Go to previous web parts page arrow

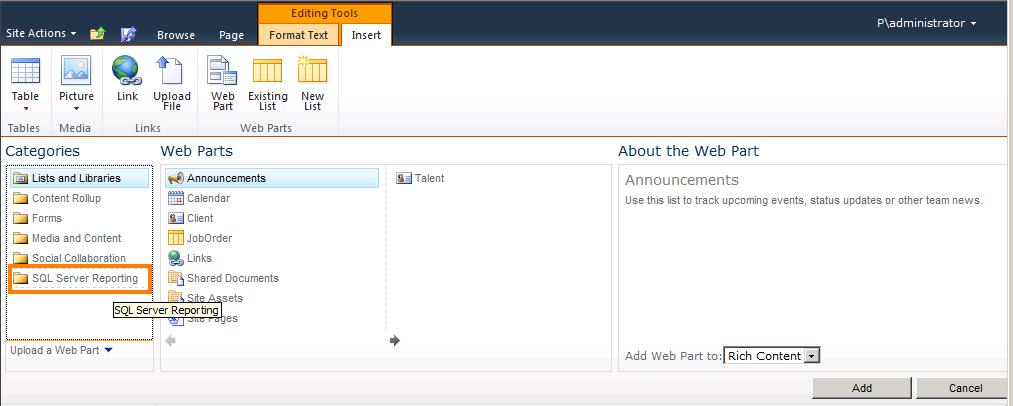171,341
